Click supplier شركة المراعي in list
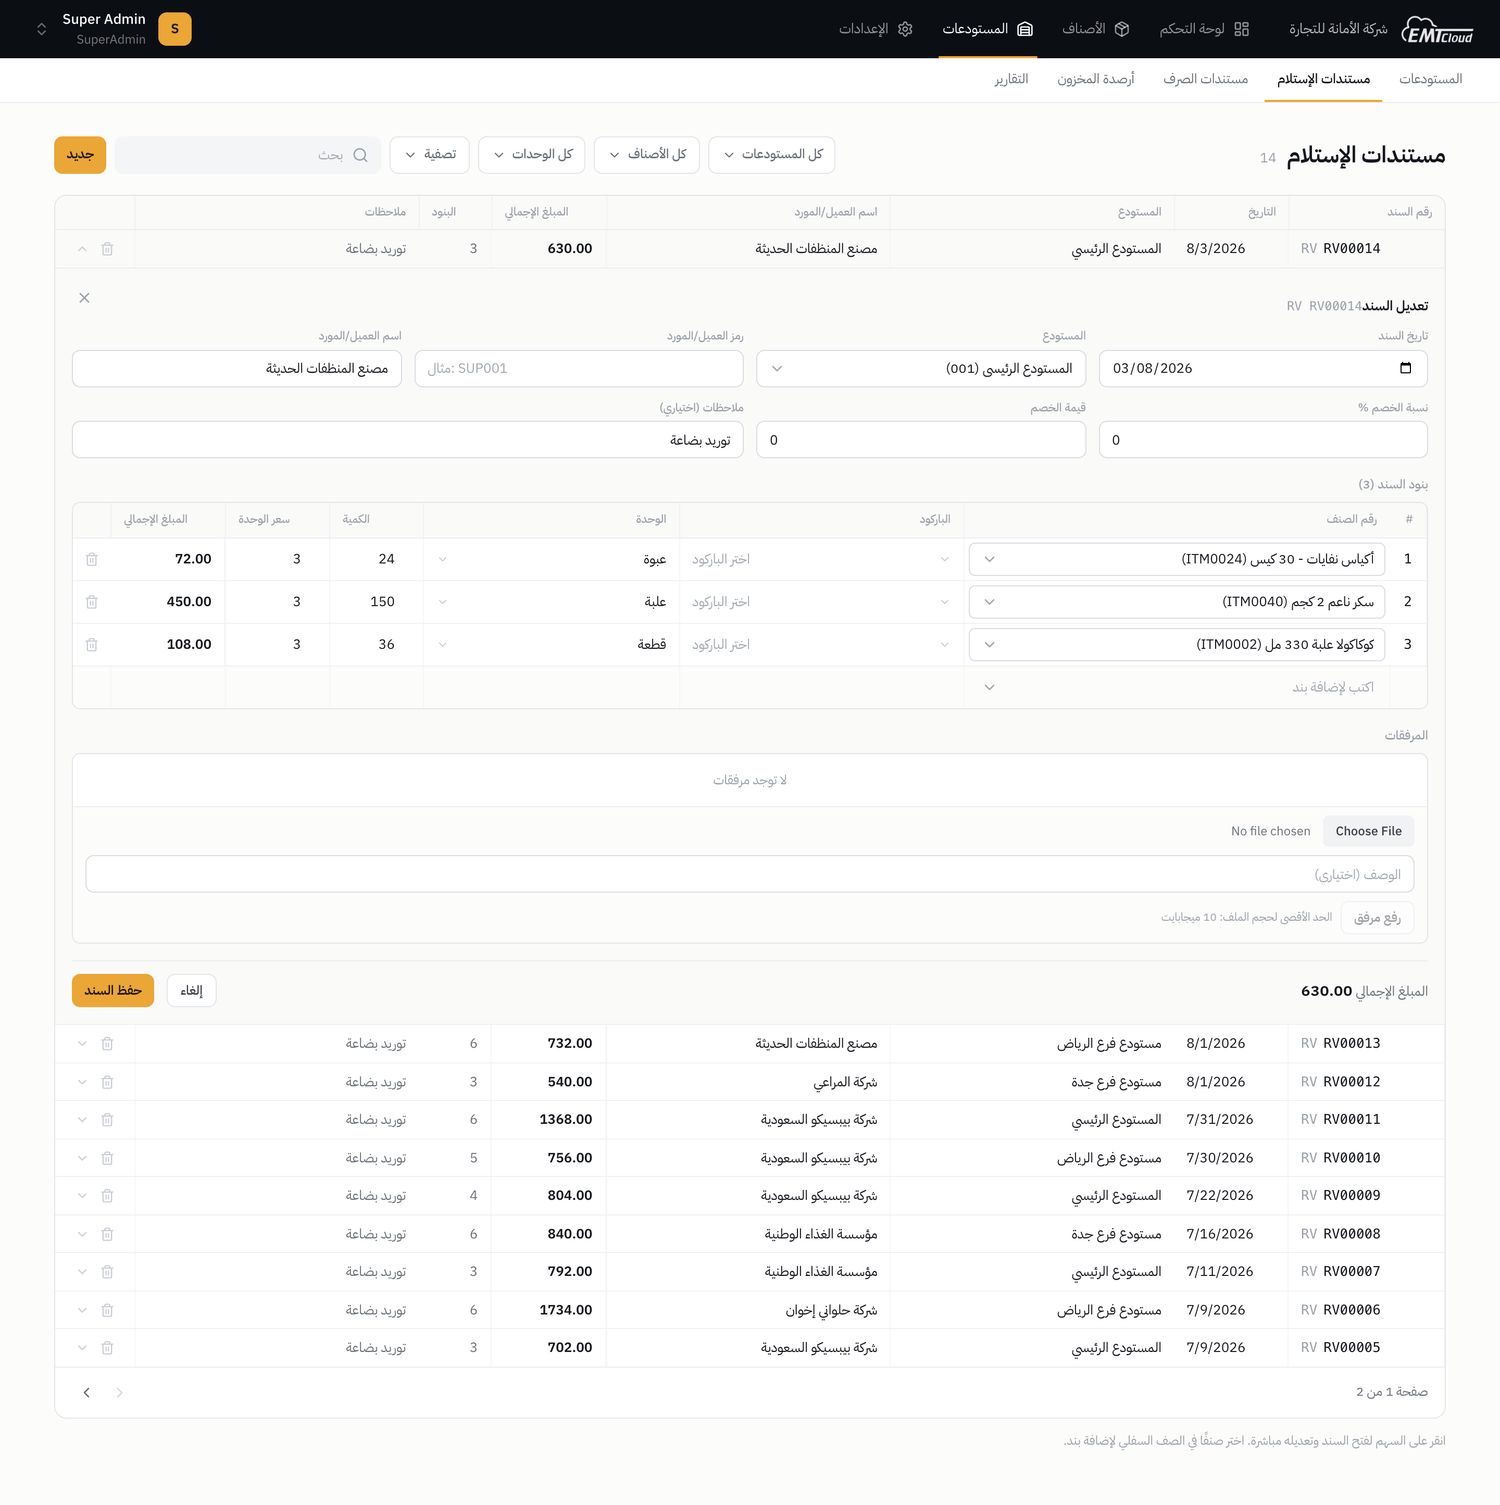1500x1505 pixels. click(845, 1082)
